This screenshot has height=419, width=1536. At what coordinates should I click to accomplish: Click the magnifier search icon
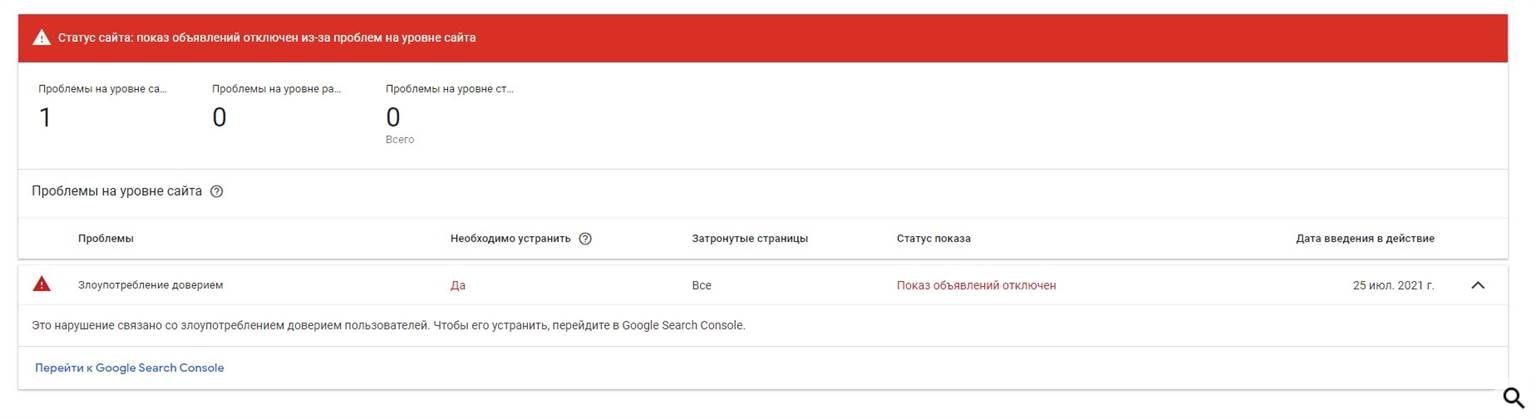coord(1514,397)
